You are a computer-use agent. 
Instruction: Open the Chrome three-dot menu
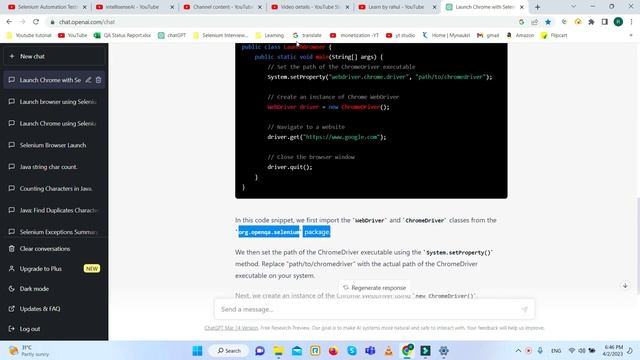(631, 22)
